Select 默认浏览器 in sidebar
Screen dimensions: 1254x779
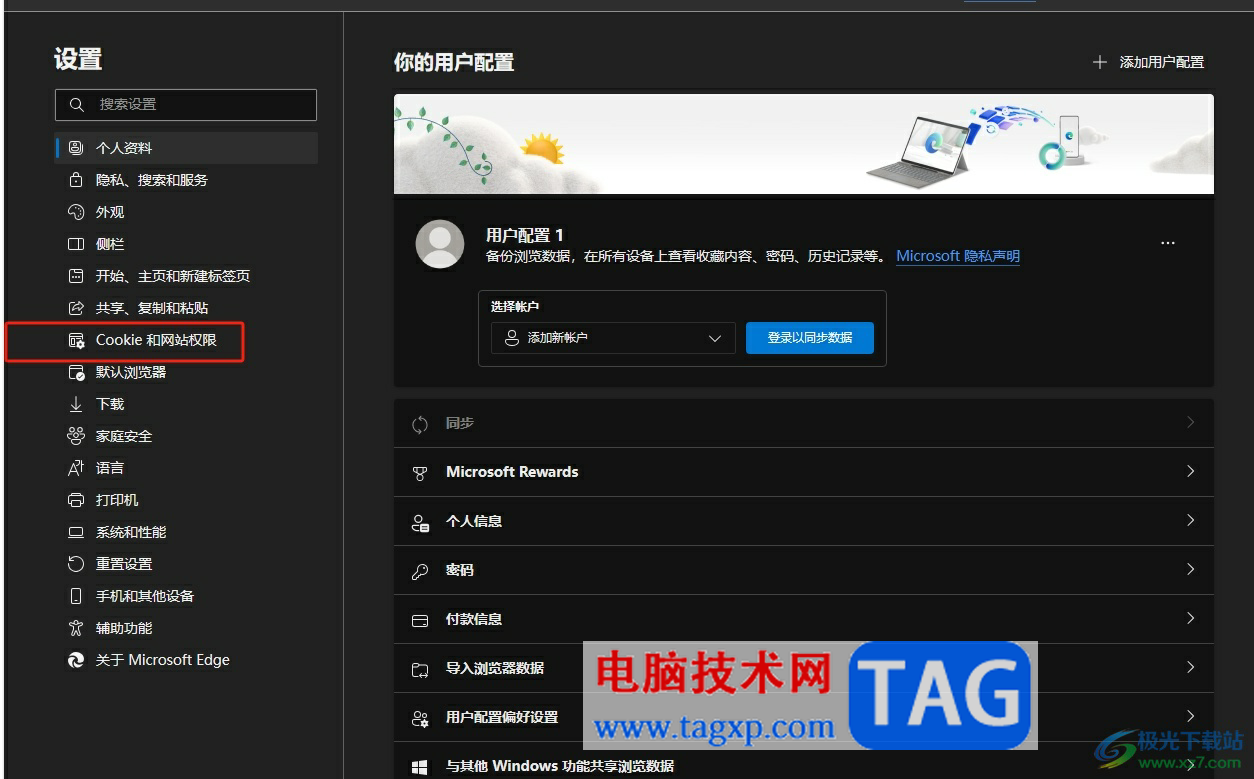pyautogui.click(x=186, y=372)
